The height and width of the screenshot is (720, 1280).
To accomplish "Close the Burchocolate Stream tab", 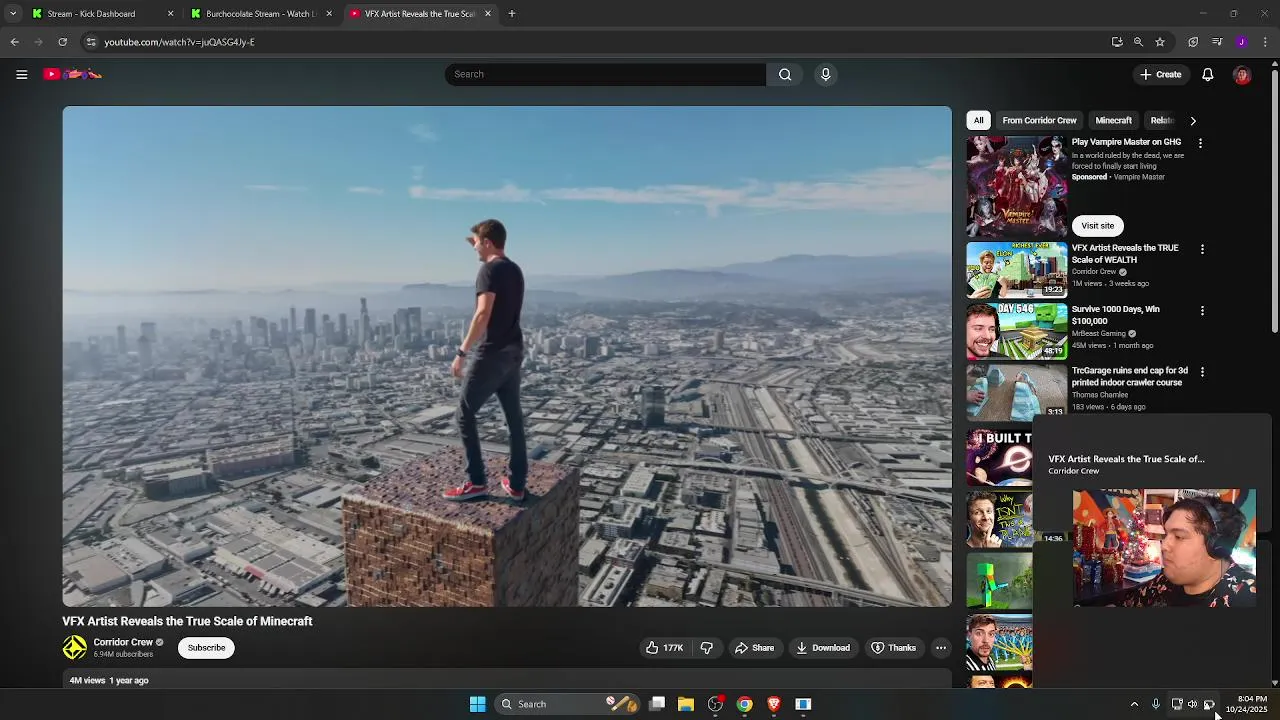I will pyautogui.click(x=328, y=14).
